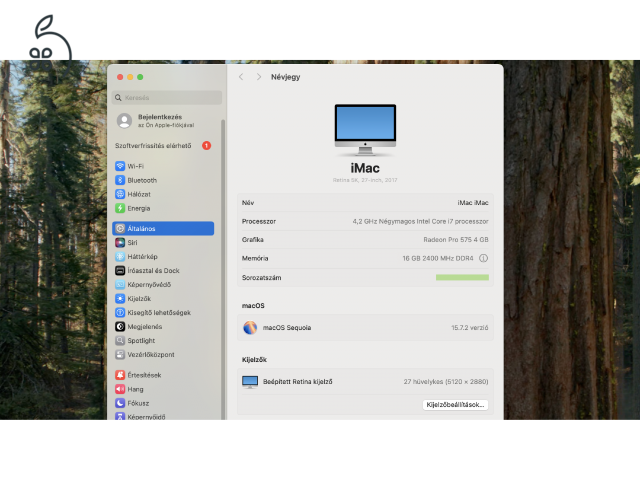Open Háttérkép wallpaper icon
This screenshot has width=640, height=480.
(x=120, y=256)
